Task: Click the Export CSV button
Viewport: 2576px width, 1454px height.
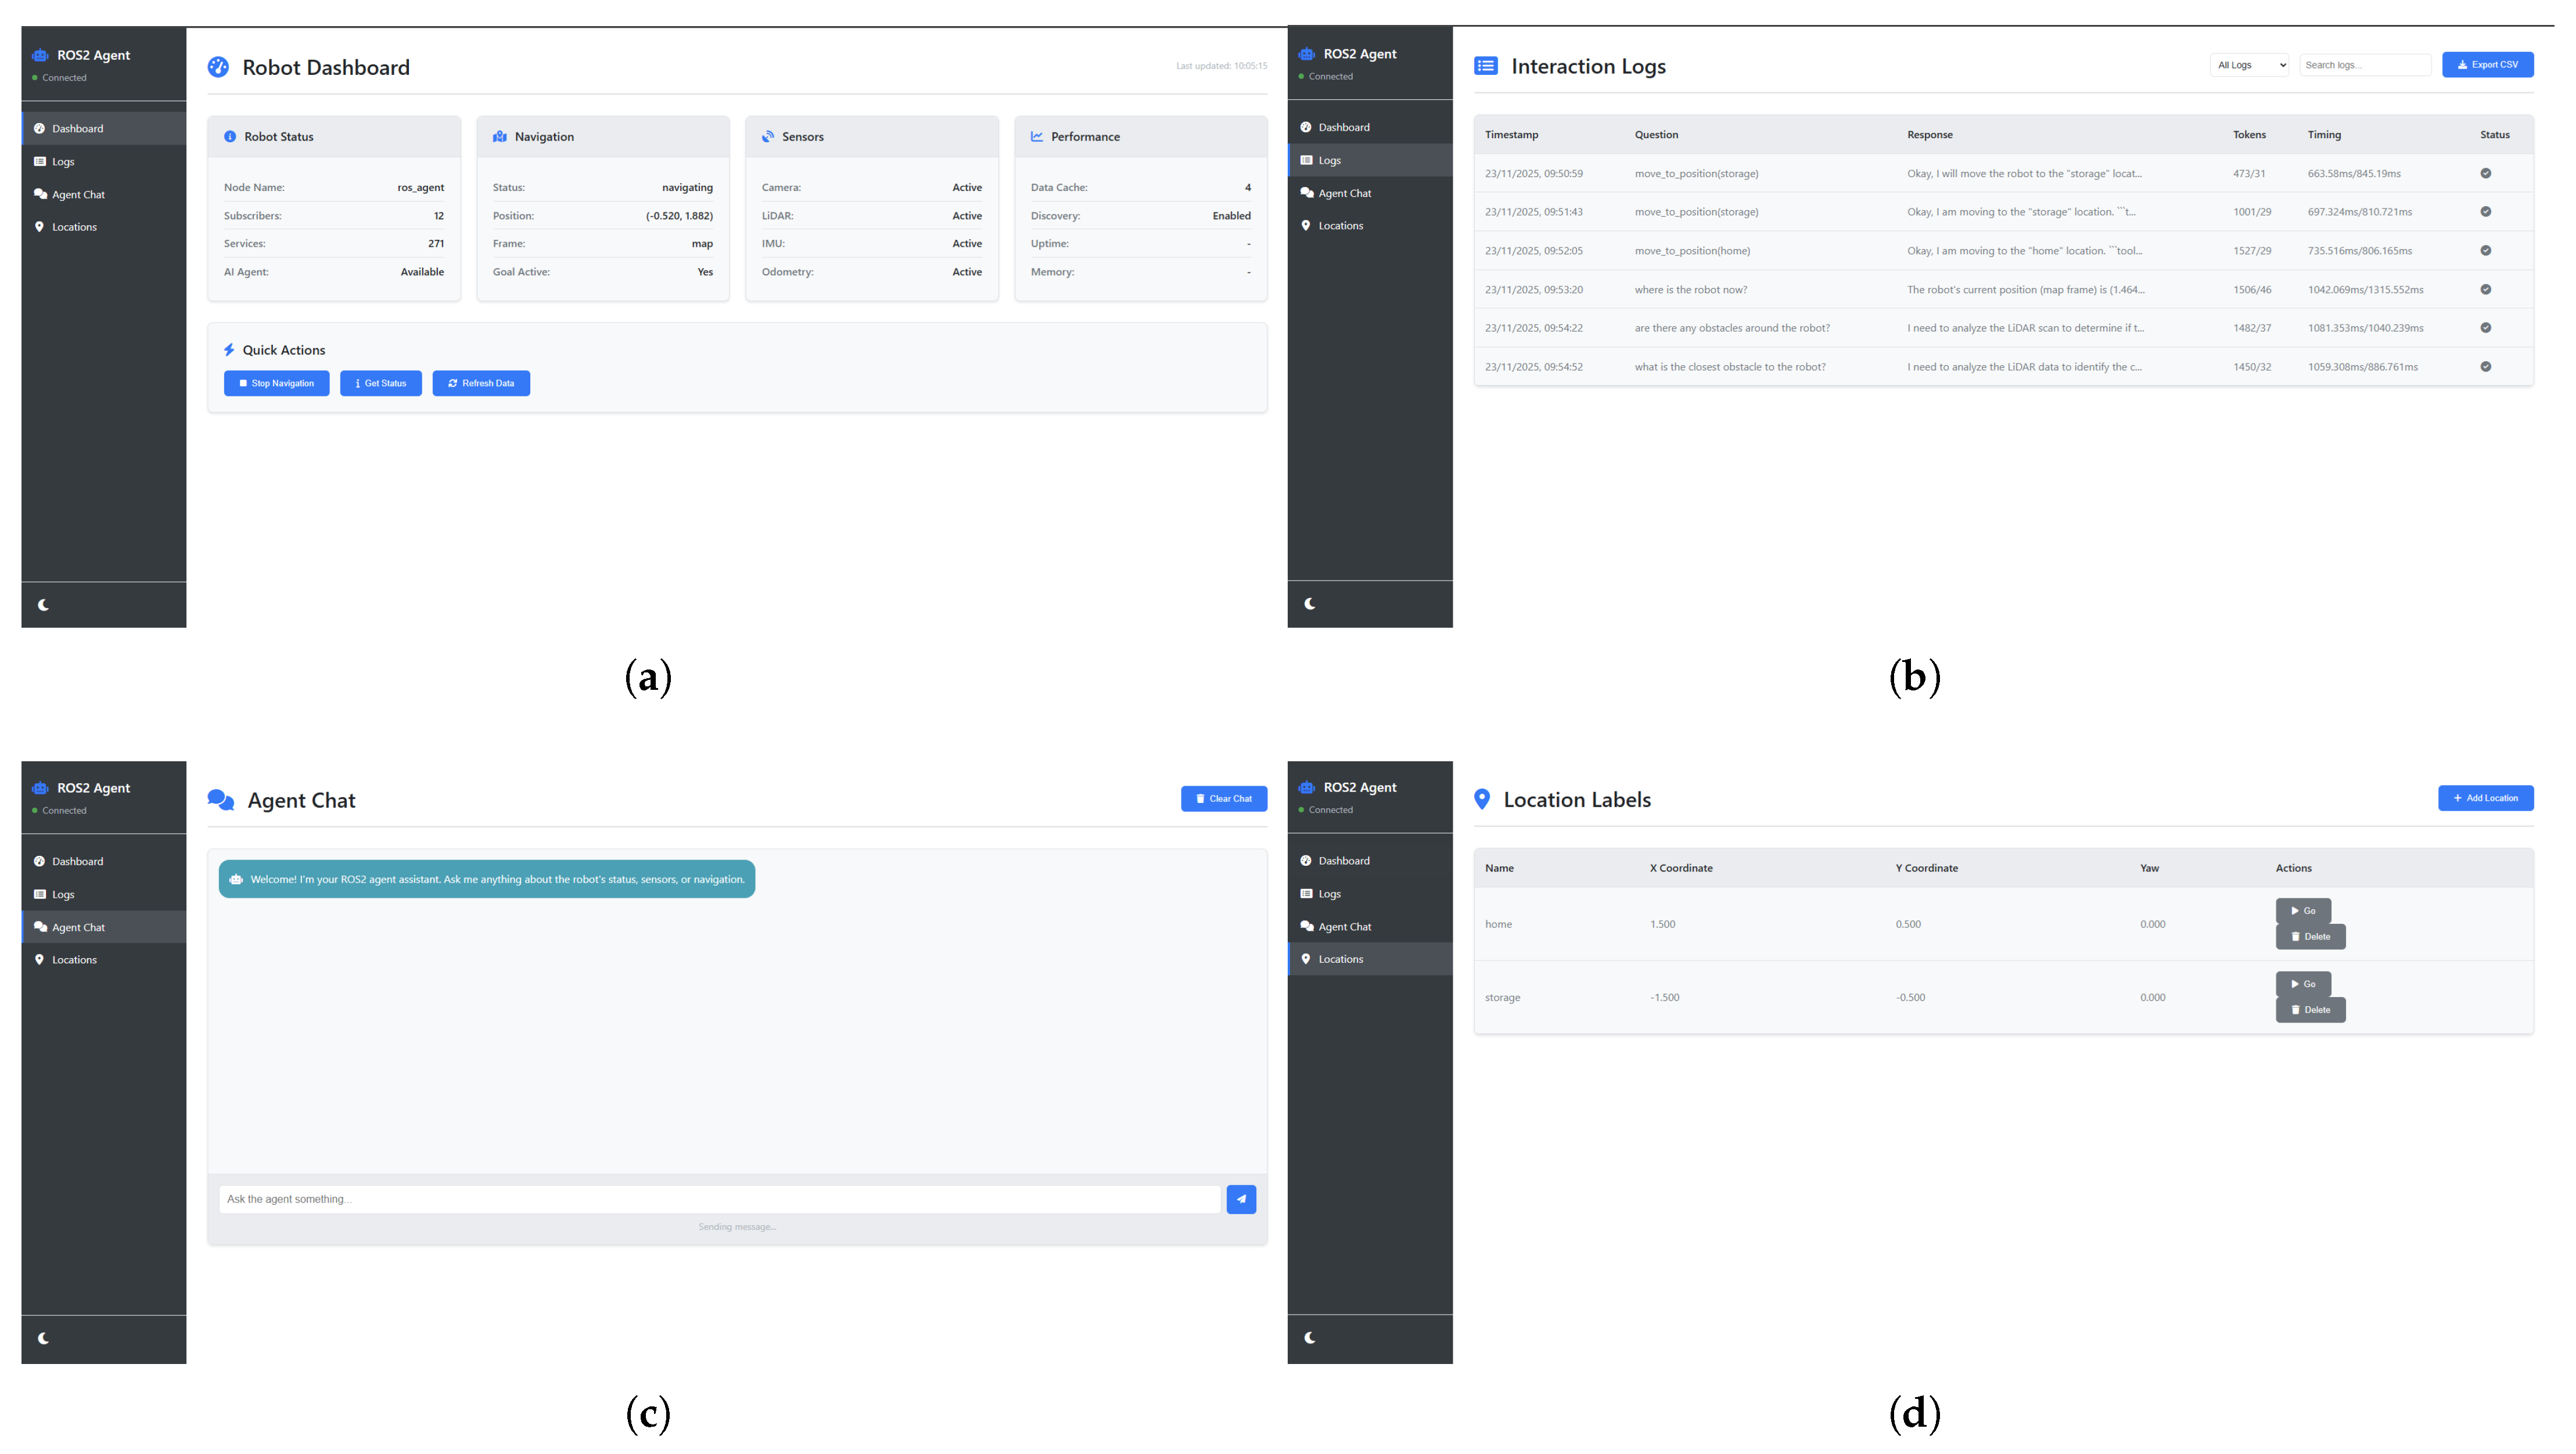Action: (2487, 65)
